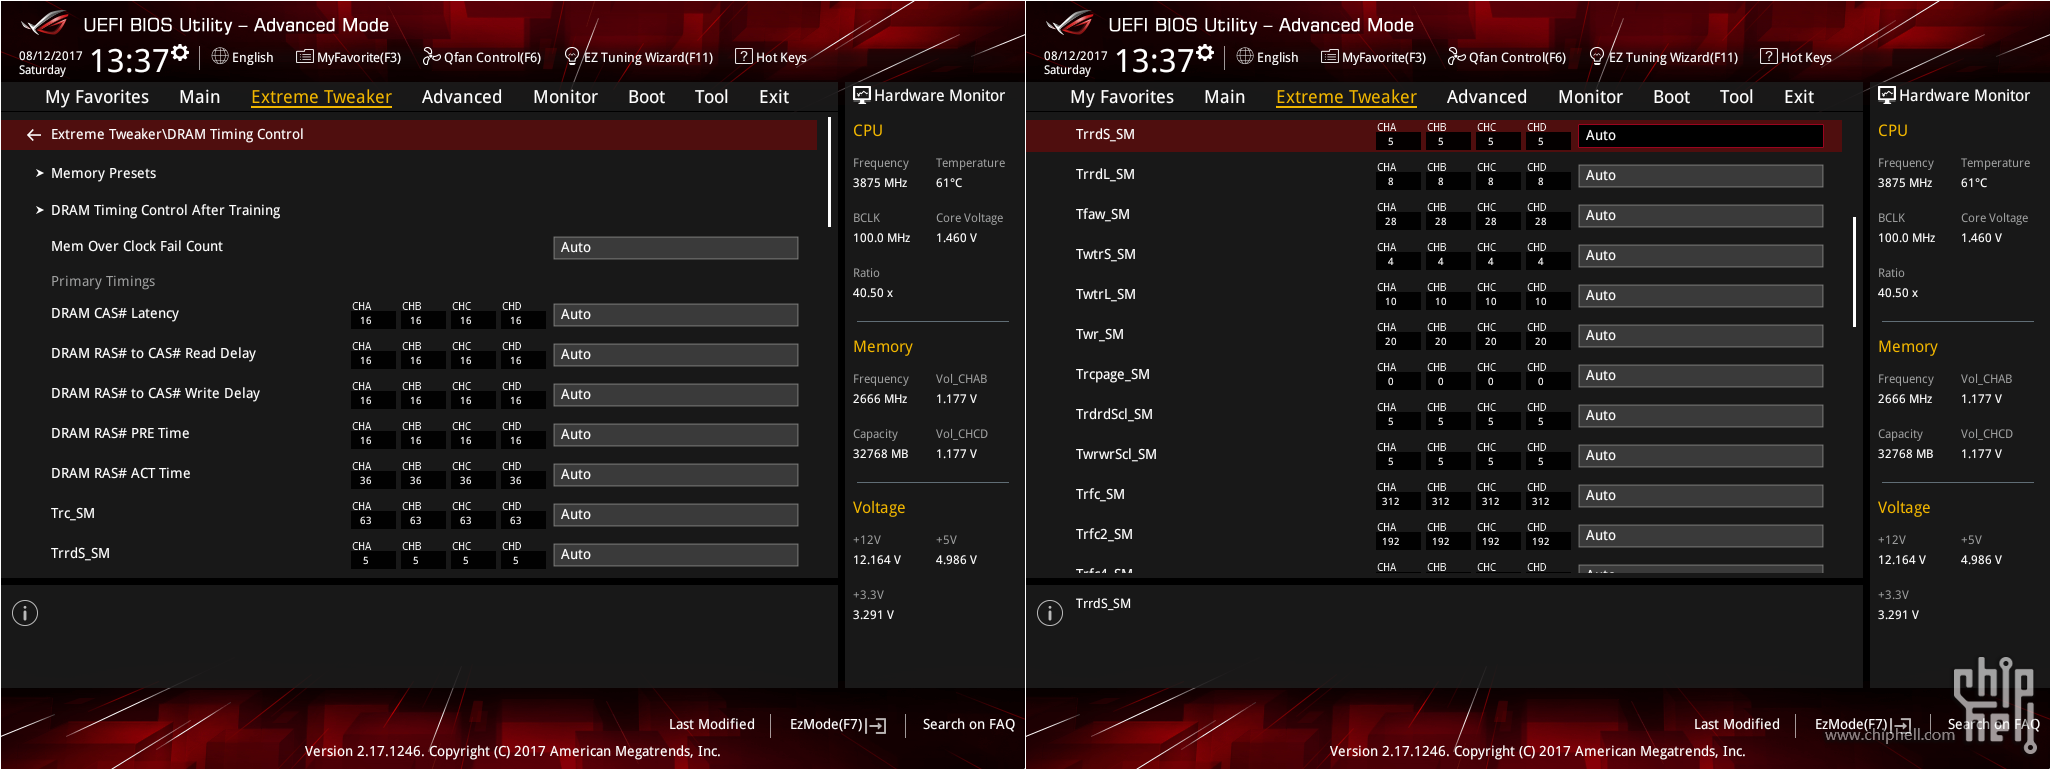Image resolution: width=2051 pixels, height=770 pixels.
Task: Select TwtrL_SM Auto field
Action: pos(1701,295)
